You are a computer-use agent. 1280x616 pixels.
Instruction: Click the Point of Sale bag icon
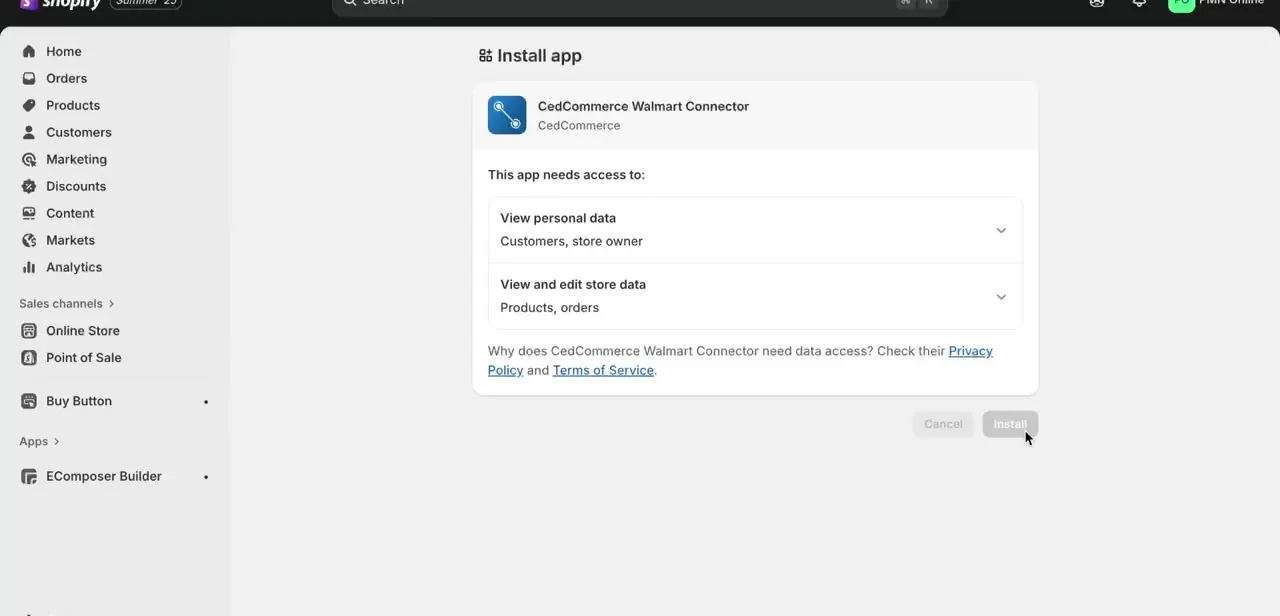click(29, 358)
